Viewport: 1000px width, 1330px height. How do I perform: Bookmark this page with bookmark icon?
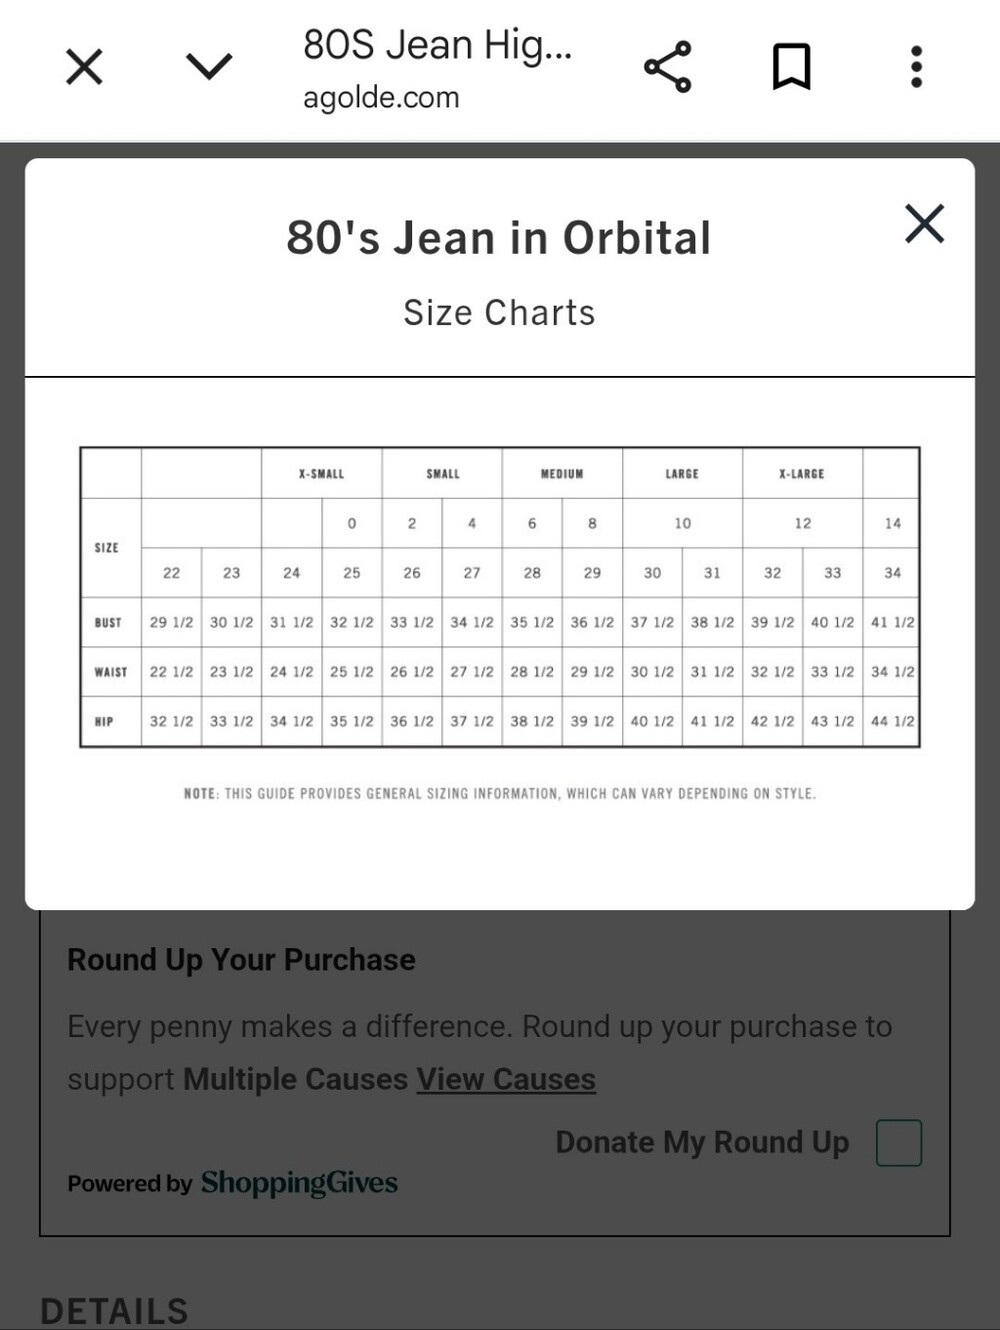(x=791, y=67)
